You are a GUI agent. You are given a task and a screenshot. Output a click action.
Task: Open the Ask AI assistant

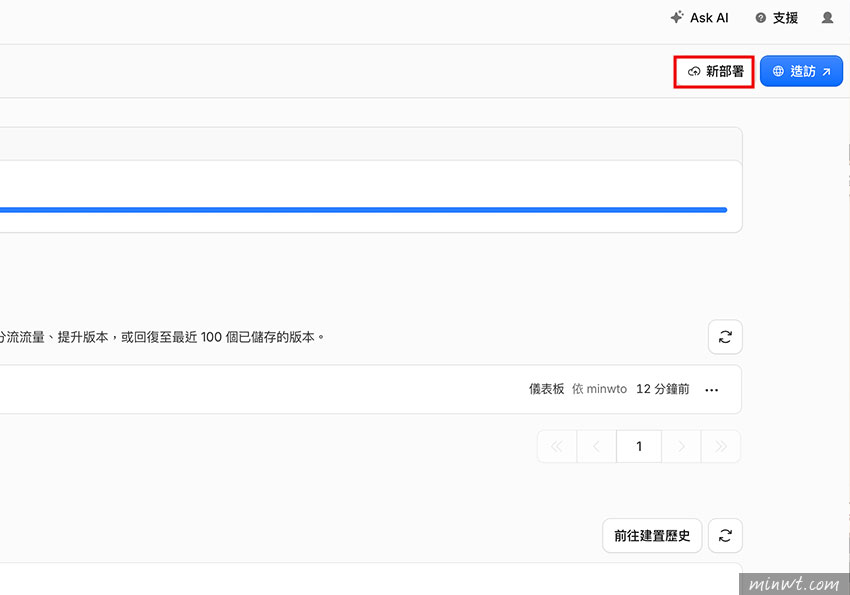(699, 18)
